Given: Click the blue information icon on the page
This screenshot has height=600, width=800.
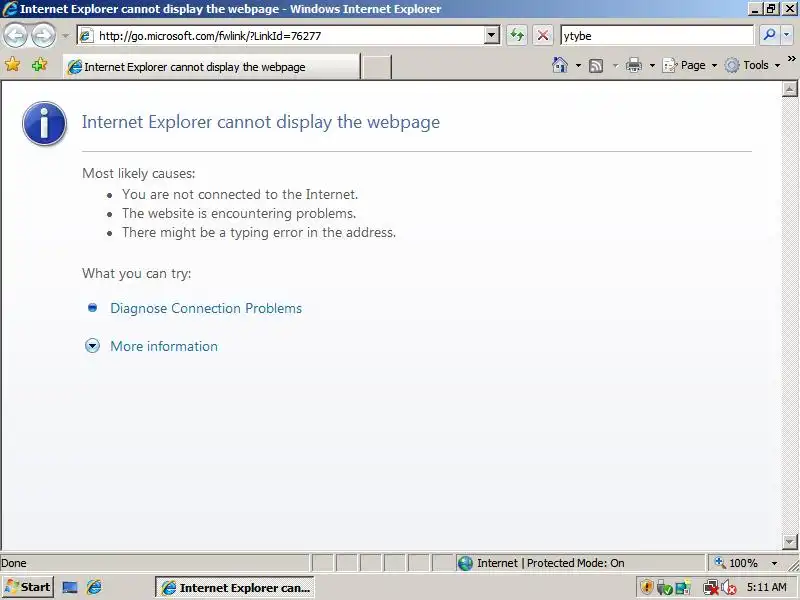Looking at the screenshot, I should [44, 123].
